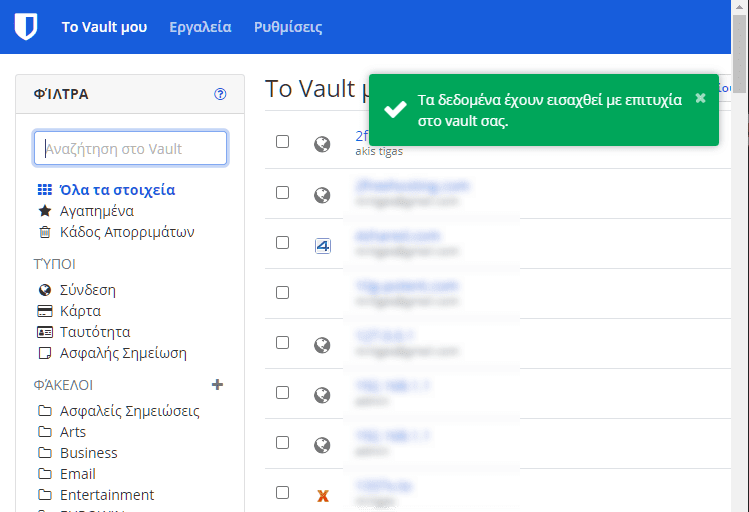Tick checkbox of row without icon

click(x=282, y=292)
